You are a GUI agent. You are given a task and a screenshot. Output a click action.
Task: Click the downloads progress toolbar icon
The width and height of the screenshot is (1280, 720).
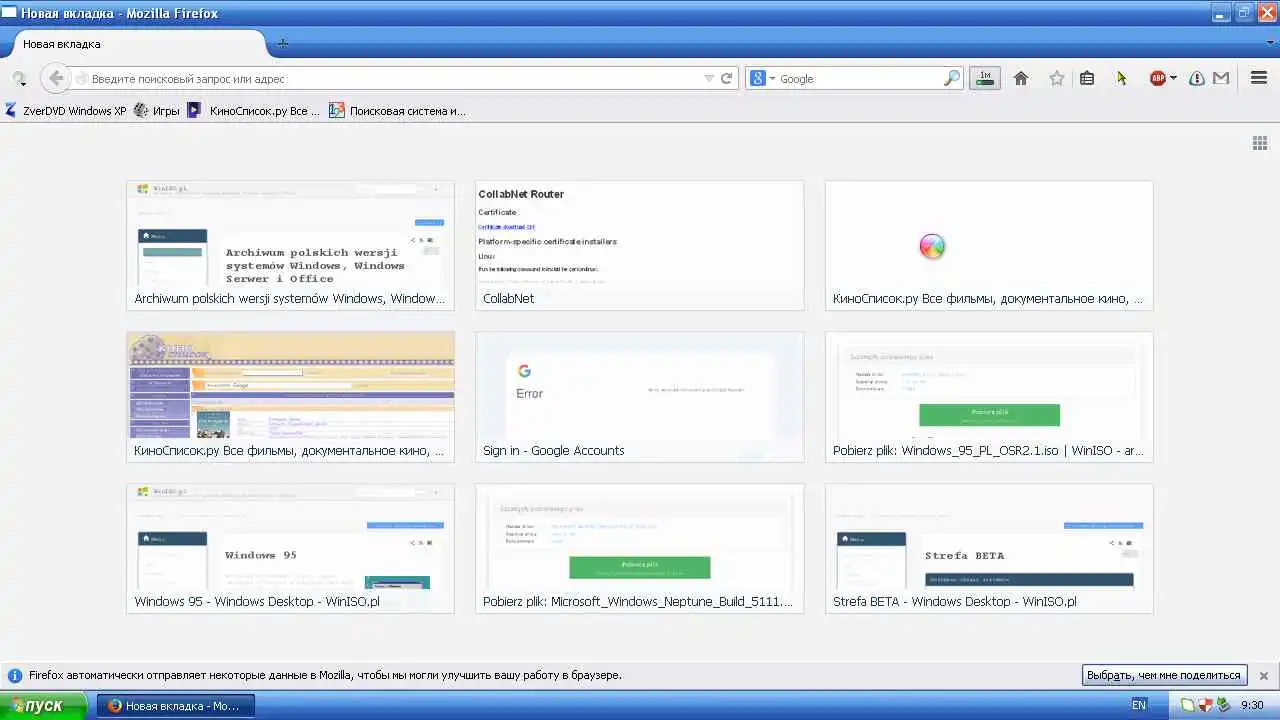pyautogui.click(x=985, y=78)
